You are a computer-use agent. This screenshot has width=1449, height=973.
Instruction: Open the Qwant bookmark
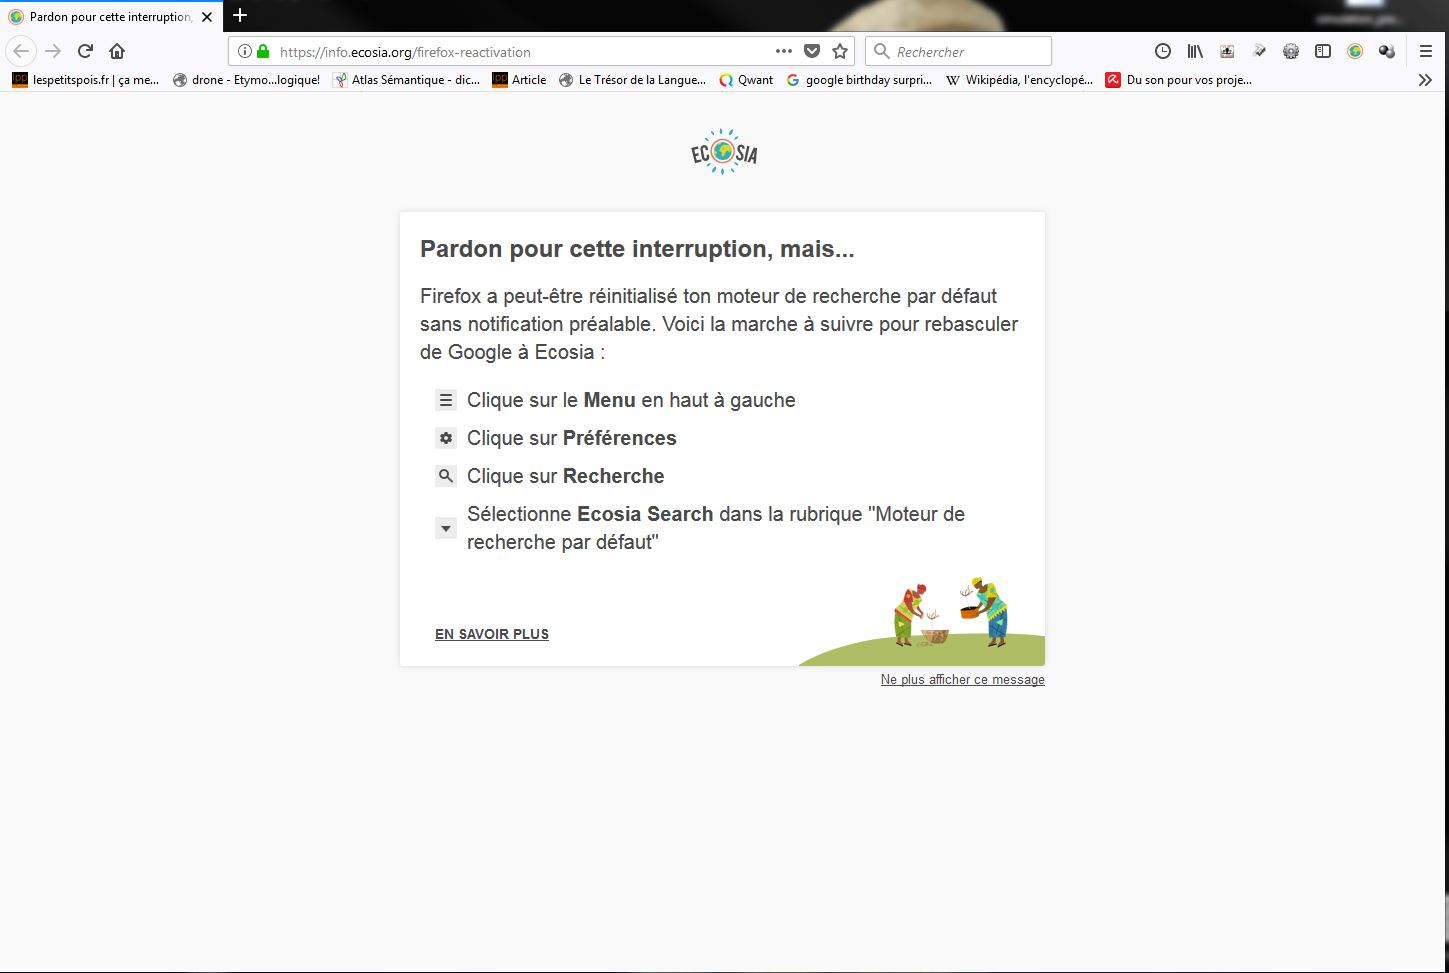746,80
